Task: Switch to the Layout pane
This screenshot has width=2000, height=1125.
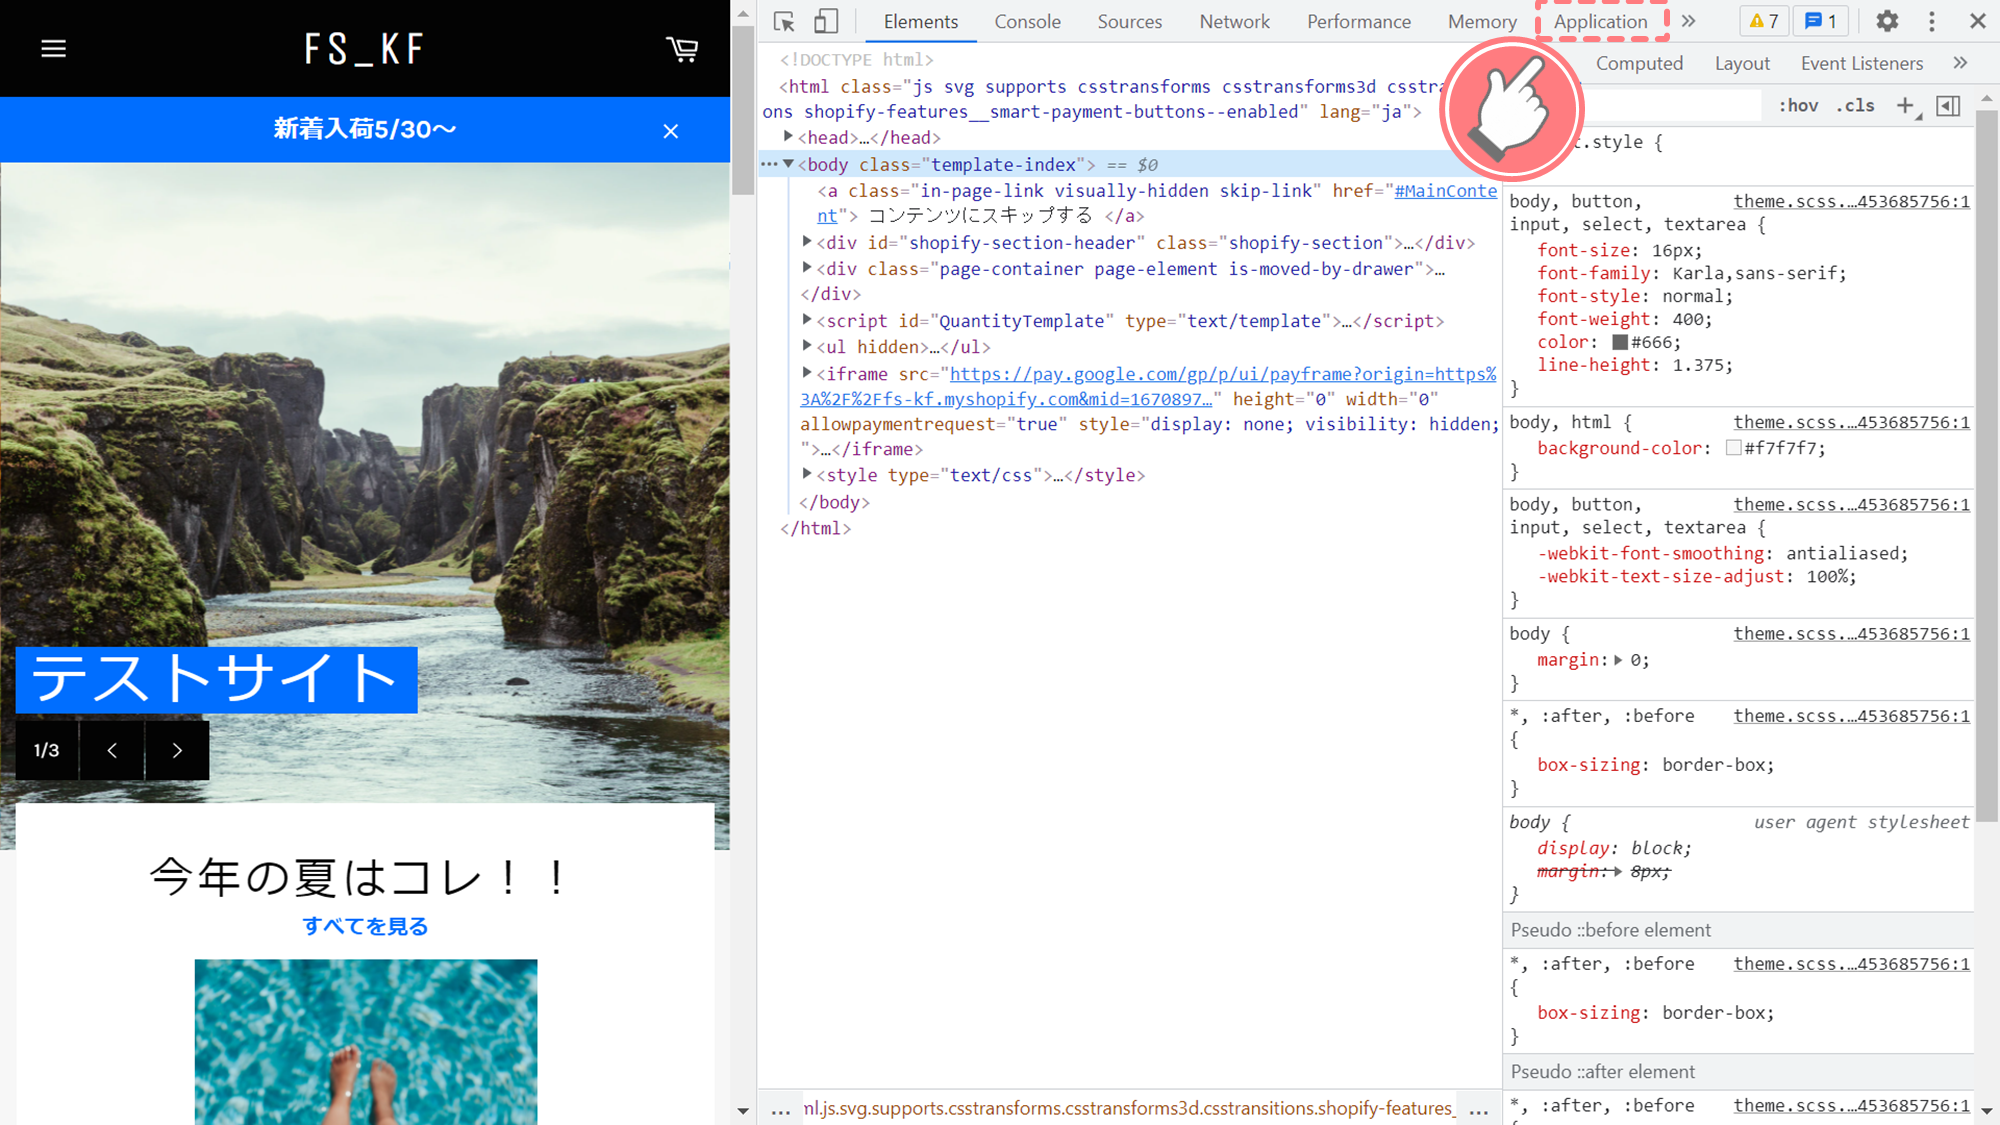Action: 1742,63
